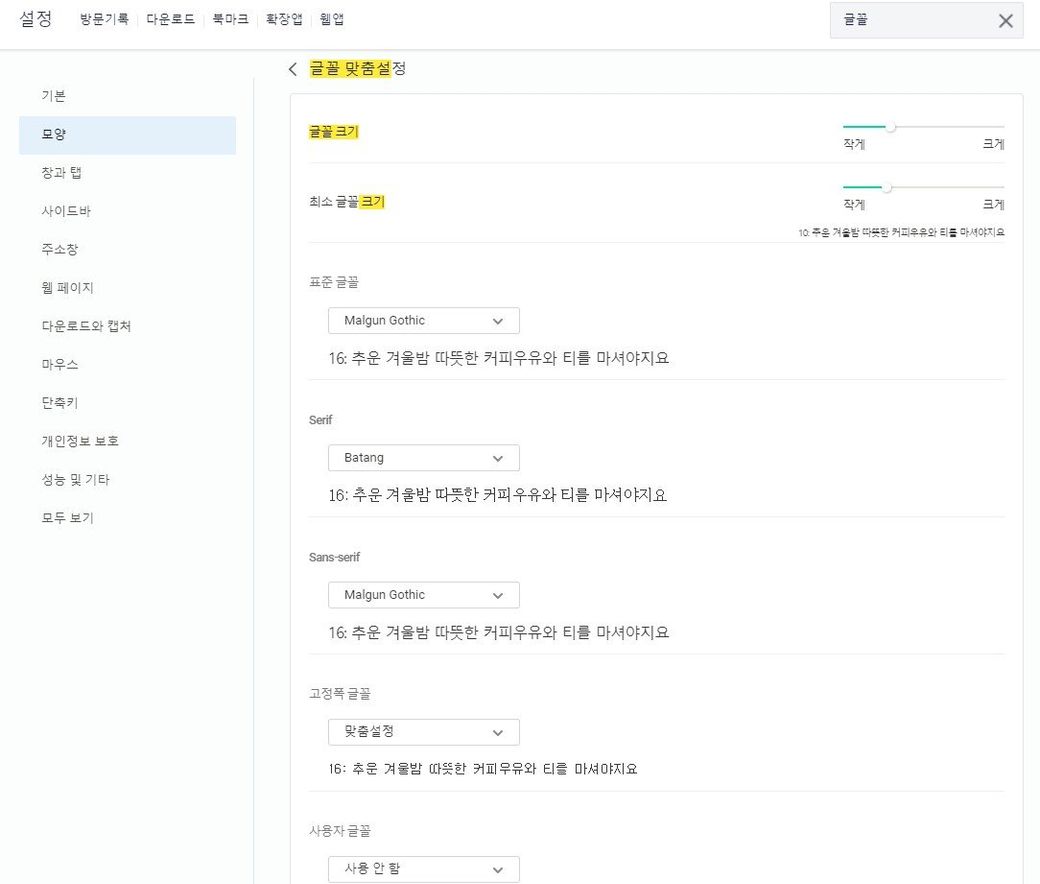
Task: Open the 사용자 글꼴 사용 안 함 dropdown
Action: (x=423, y=869)
